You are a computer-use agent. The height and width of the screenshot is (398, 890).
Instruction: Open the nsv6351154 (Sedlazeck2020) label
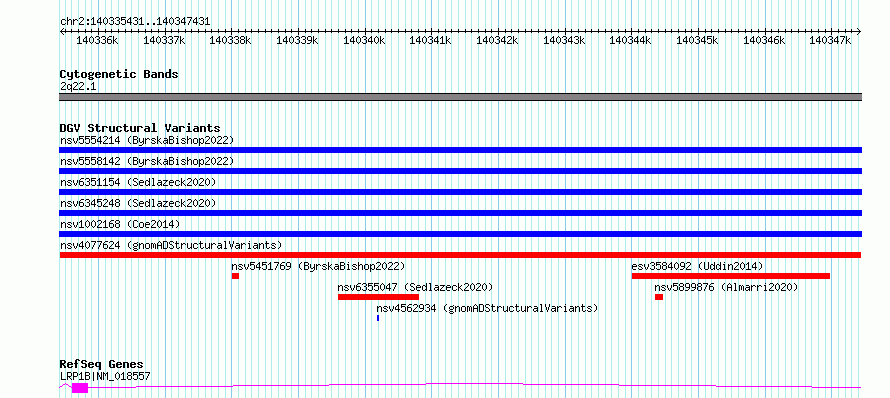(138, 182)
